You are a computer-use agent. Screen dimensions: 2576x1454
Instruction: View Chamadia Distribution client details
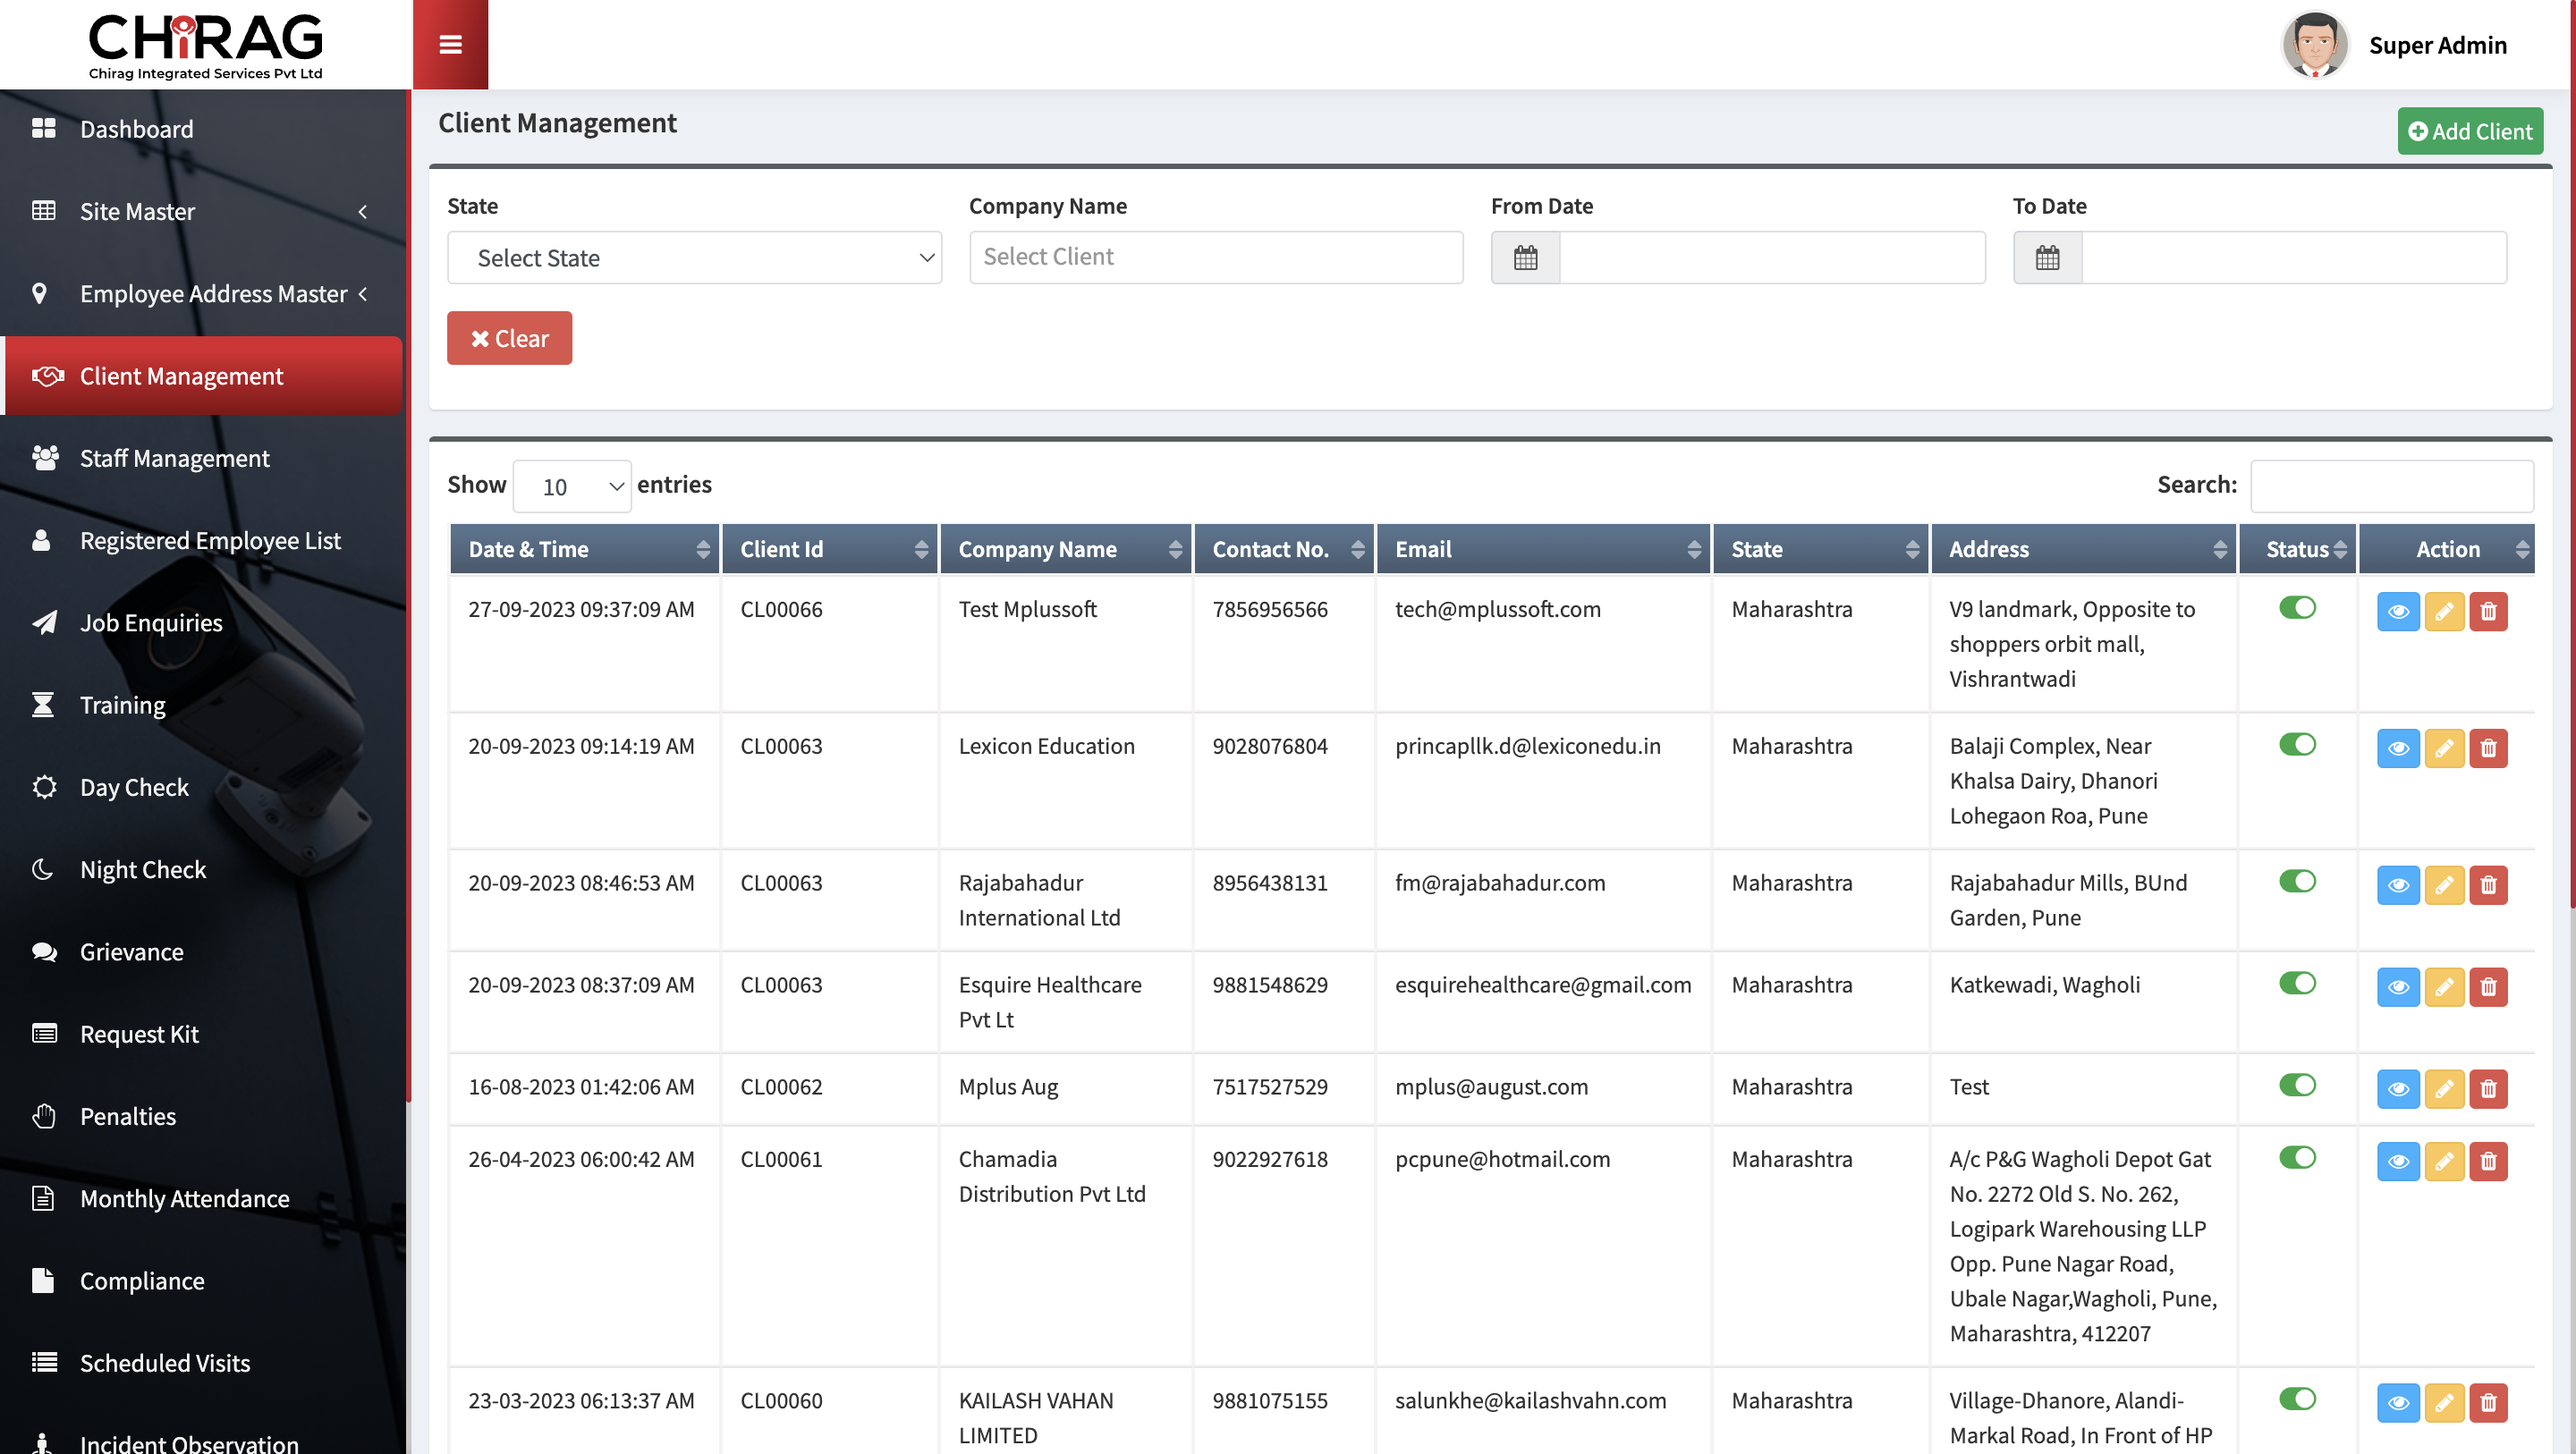(2398, 1161)
